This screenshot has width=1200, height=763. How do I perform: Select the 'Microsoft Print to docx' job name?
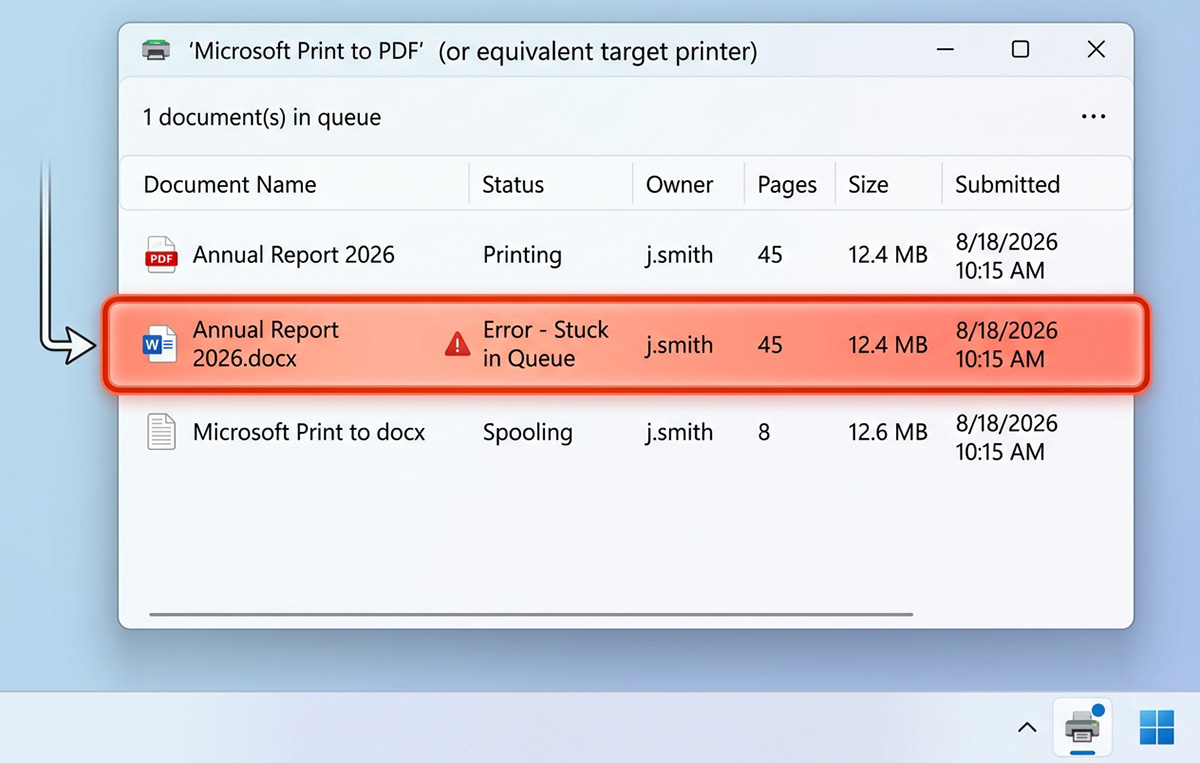309,433
